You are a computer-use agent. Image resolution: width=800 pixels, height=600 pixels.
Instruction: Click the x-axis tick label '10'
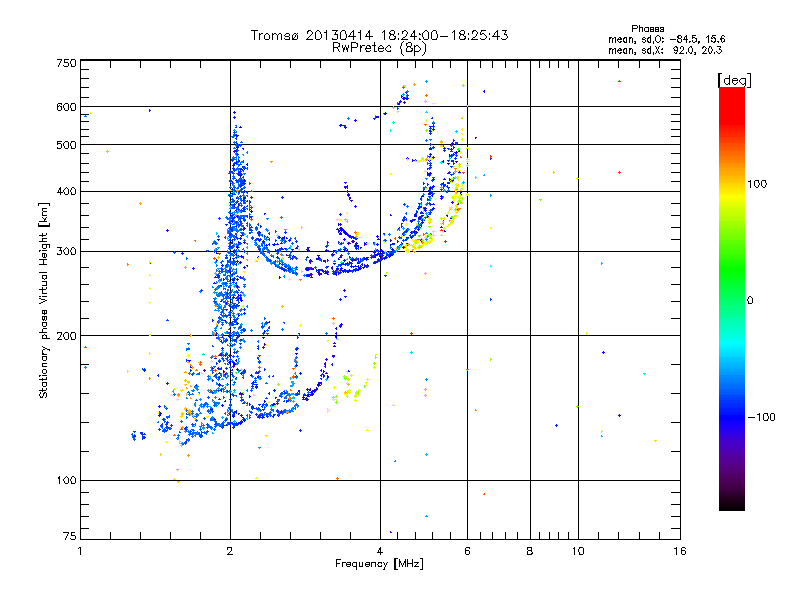point(578,551)
